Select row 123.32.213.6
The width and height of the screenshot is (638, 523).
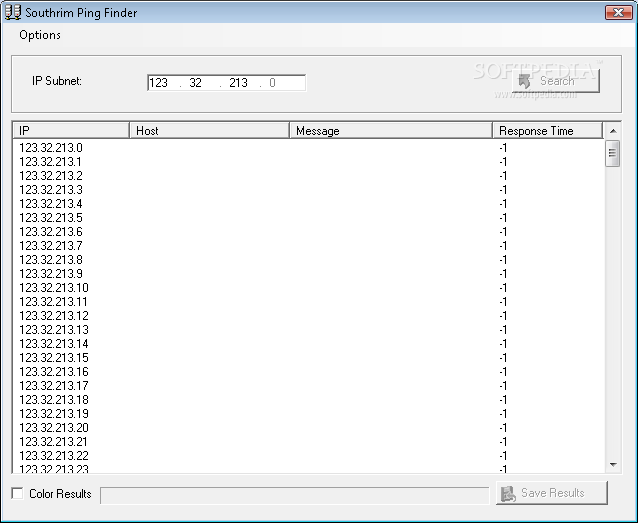coord(308,232)
